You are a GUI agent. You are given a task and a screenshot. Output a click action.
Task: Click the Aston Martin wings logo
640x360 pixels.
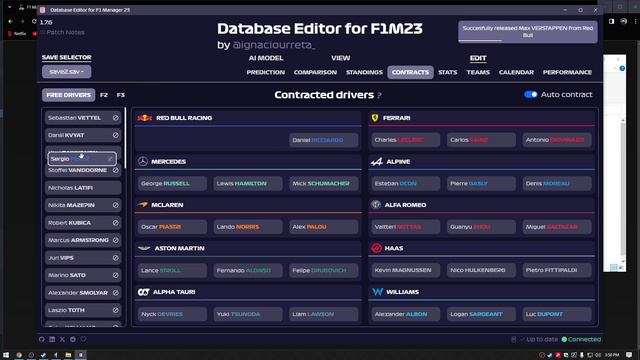point(144,248)
